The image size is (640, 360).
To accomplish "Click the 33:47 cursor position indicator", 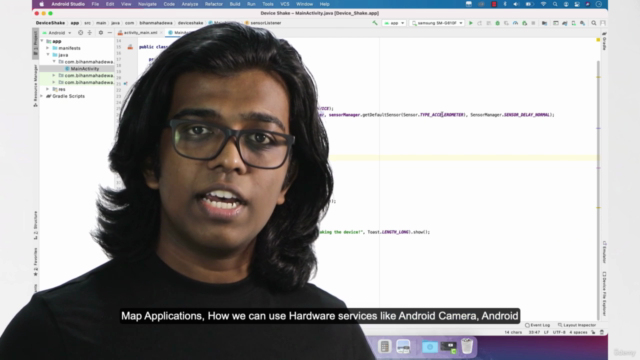I will pos(534,332).
